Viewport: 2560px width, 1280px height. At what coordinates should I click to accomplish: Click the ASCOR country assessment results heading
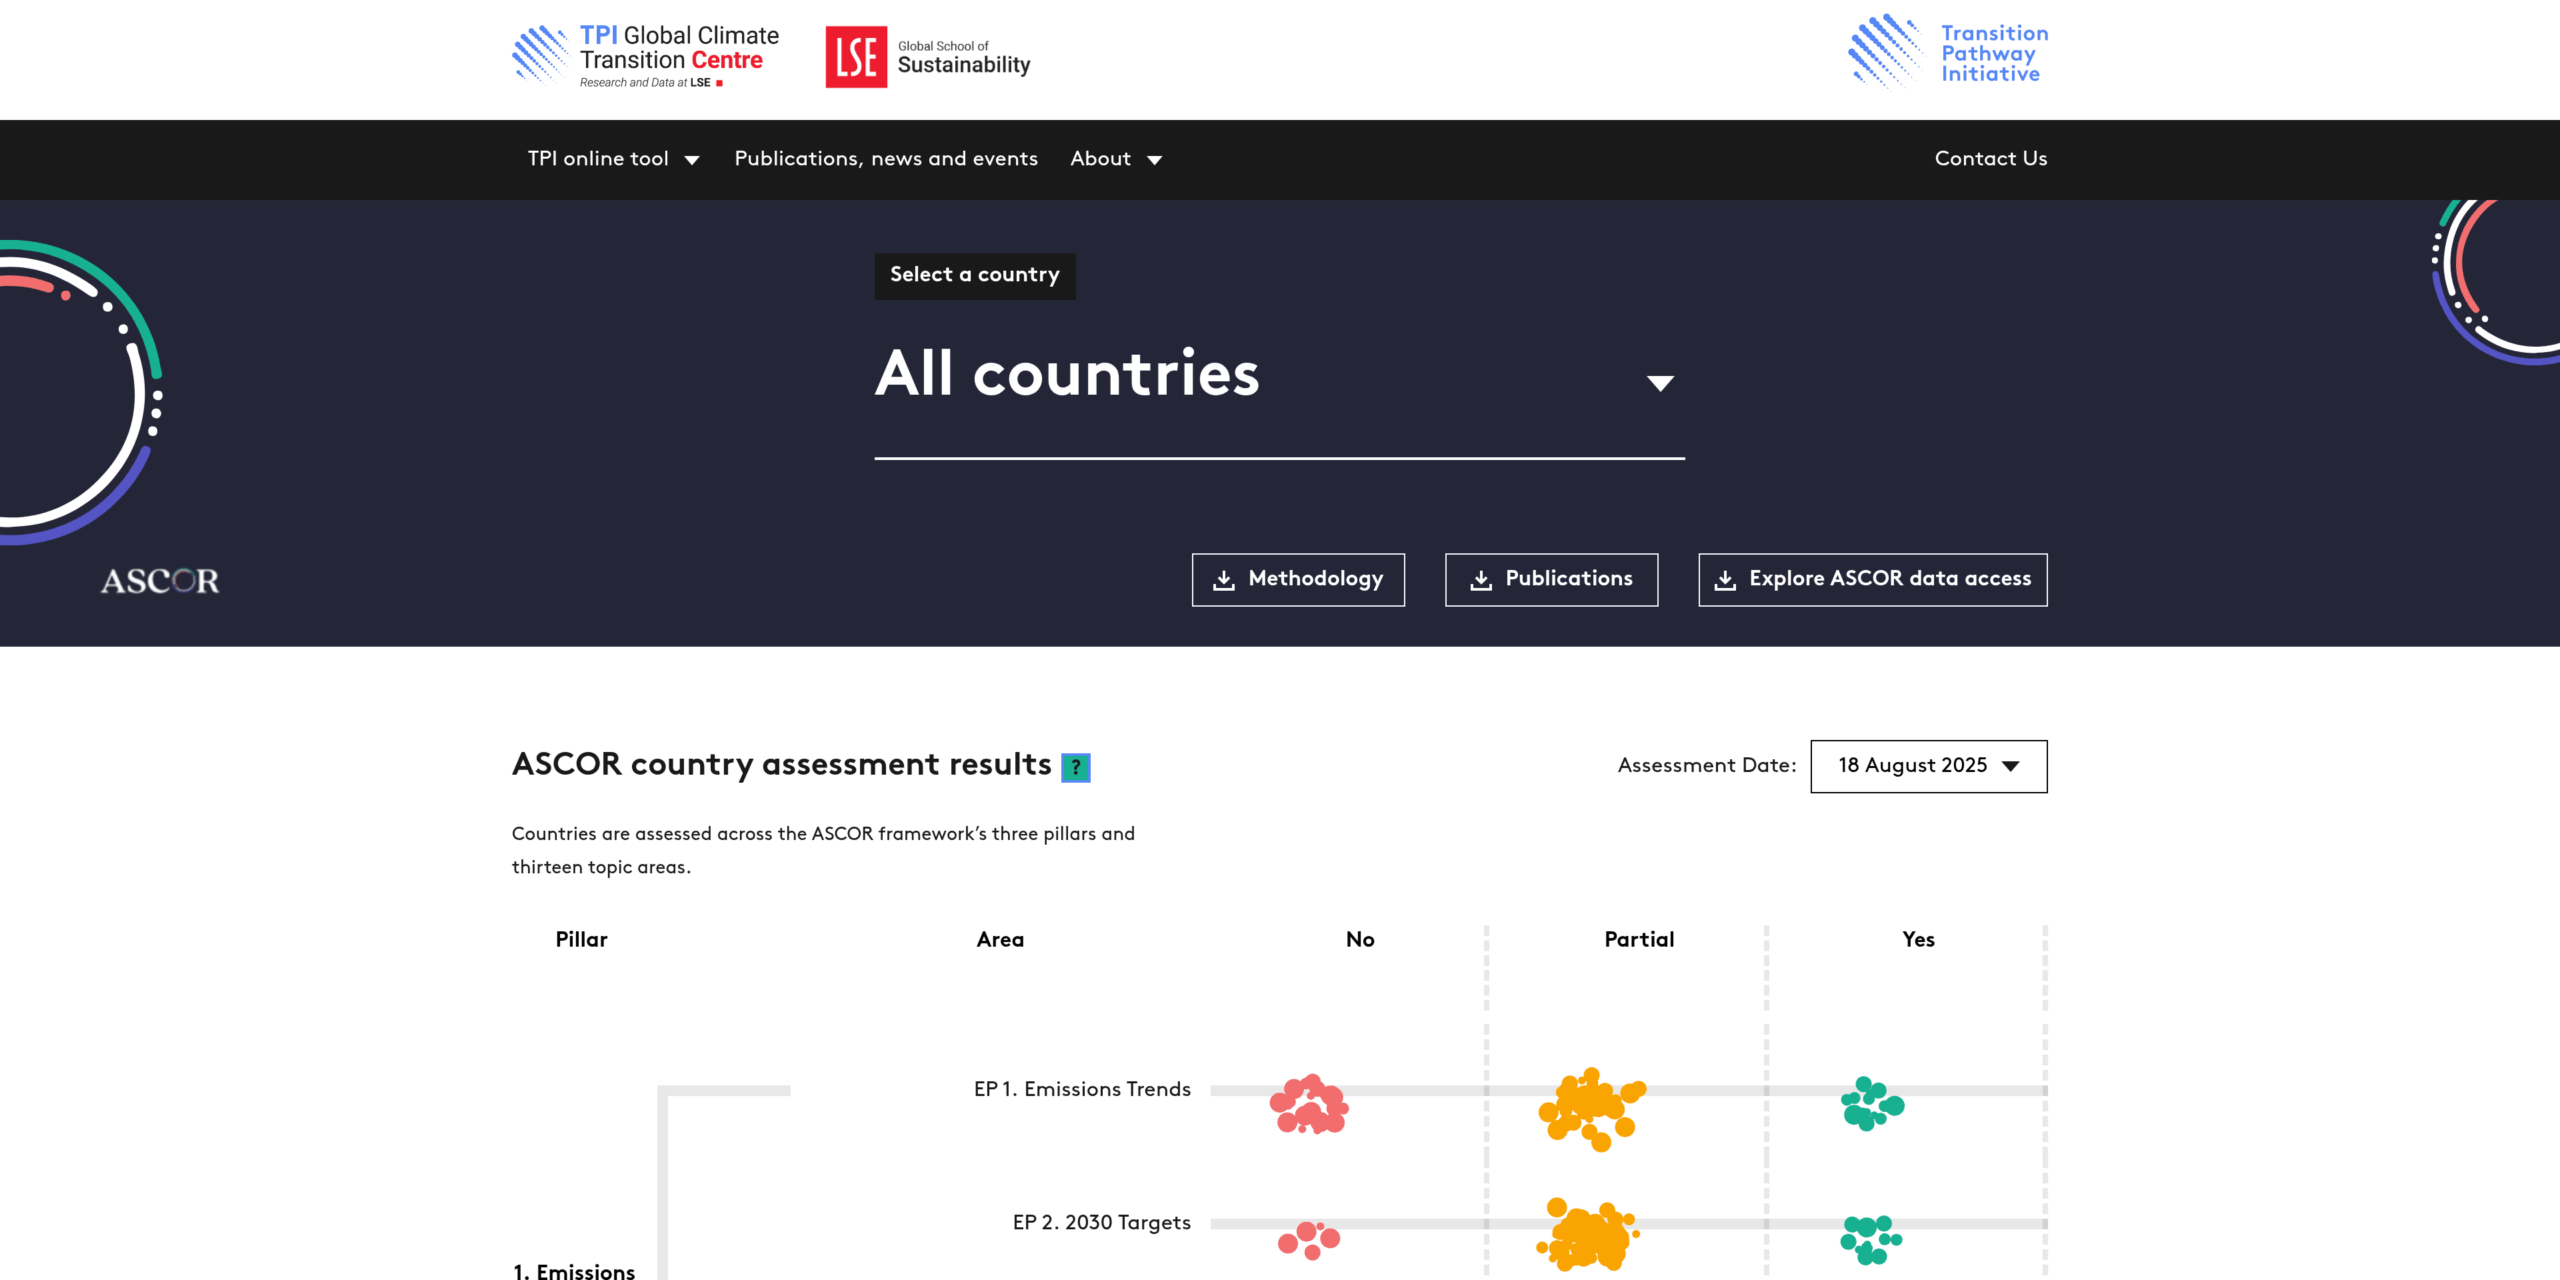[781, 765]
